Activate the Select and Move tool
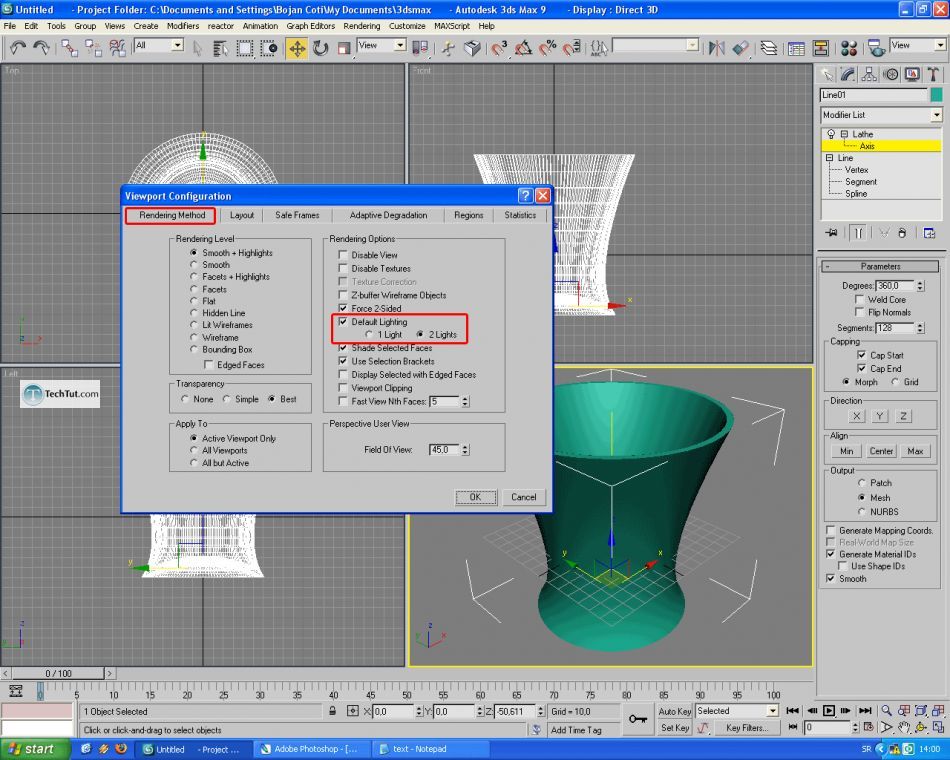The width and height of the screenshot is (950, 760). tap(297, 47)
